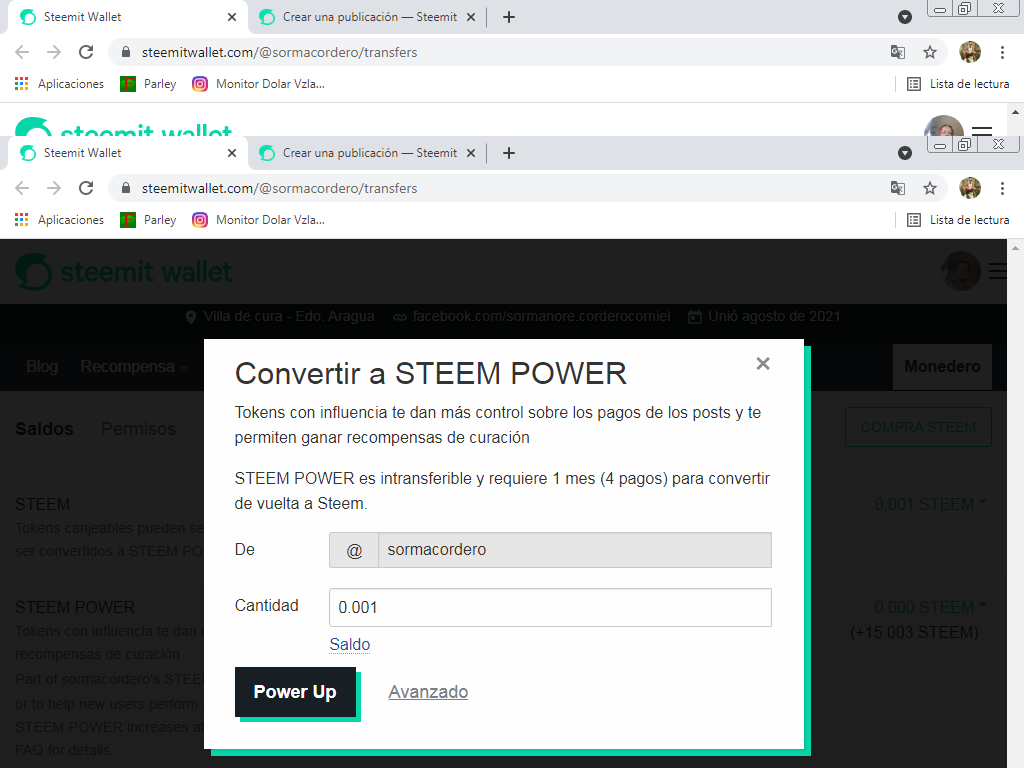This screenshot has width=1024, height=768.
Task: Switch to Crear una publicación tab, front window
Action: point(369,153)
